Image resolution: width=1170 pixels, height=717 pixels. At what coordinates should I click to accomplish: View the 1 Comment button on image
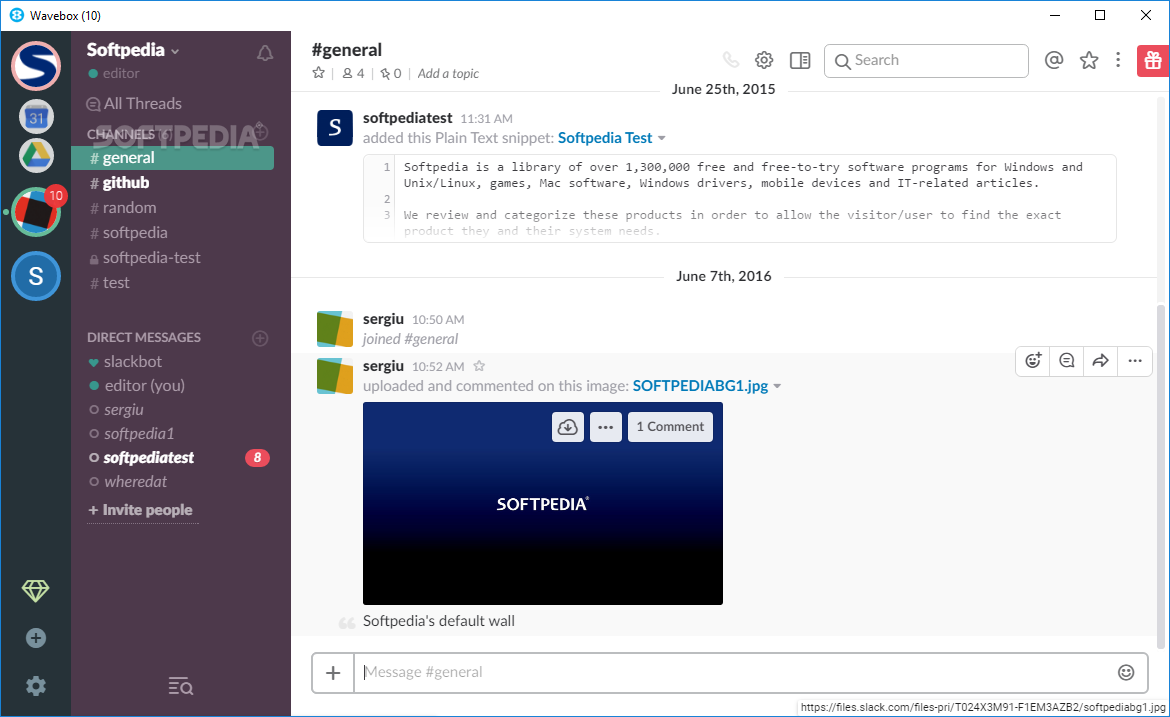click(670, 427)
